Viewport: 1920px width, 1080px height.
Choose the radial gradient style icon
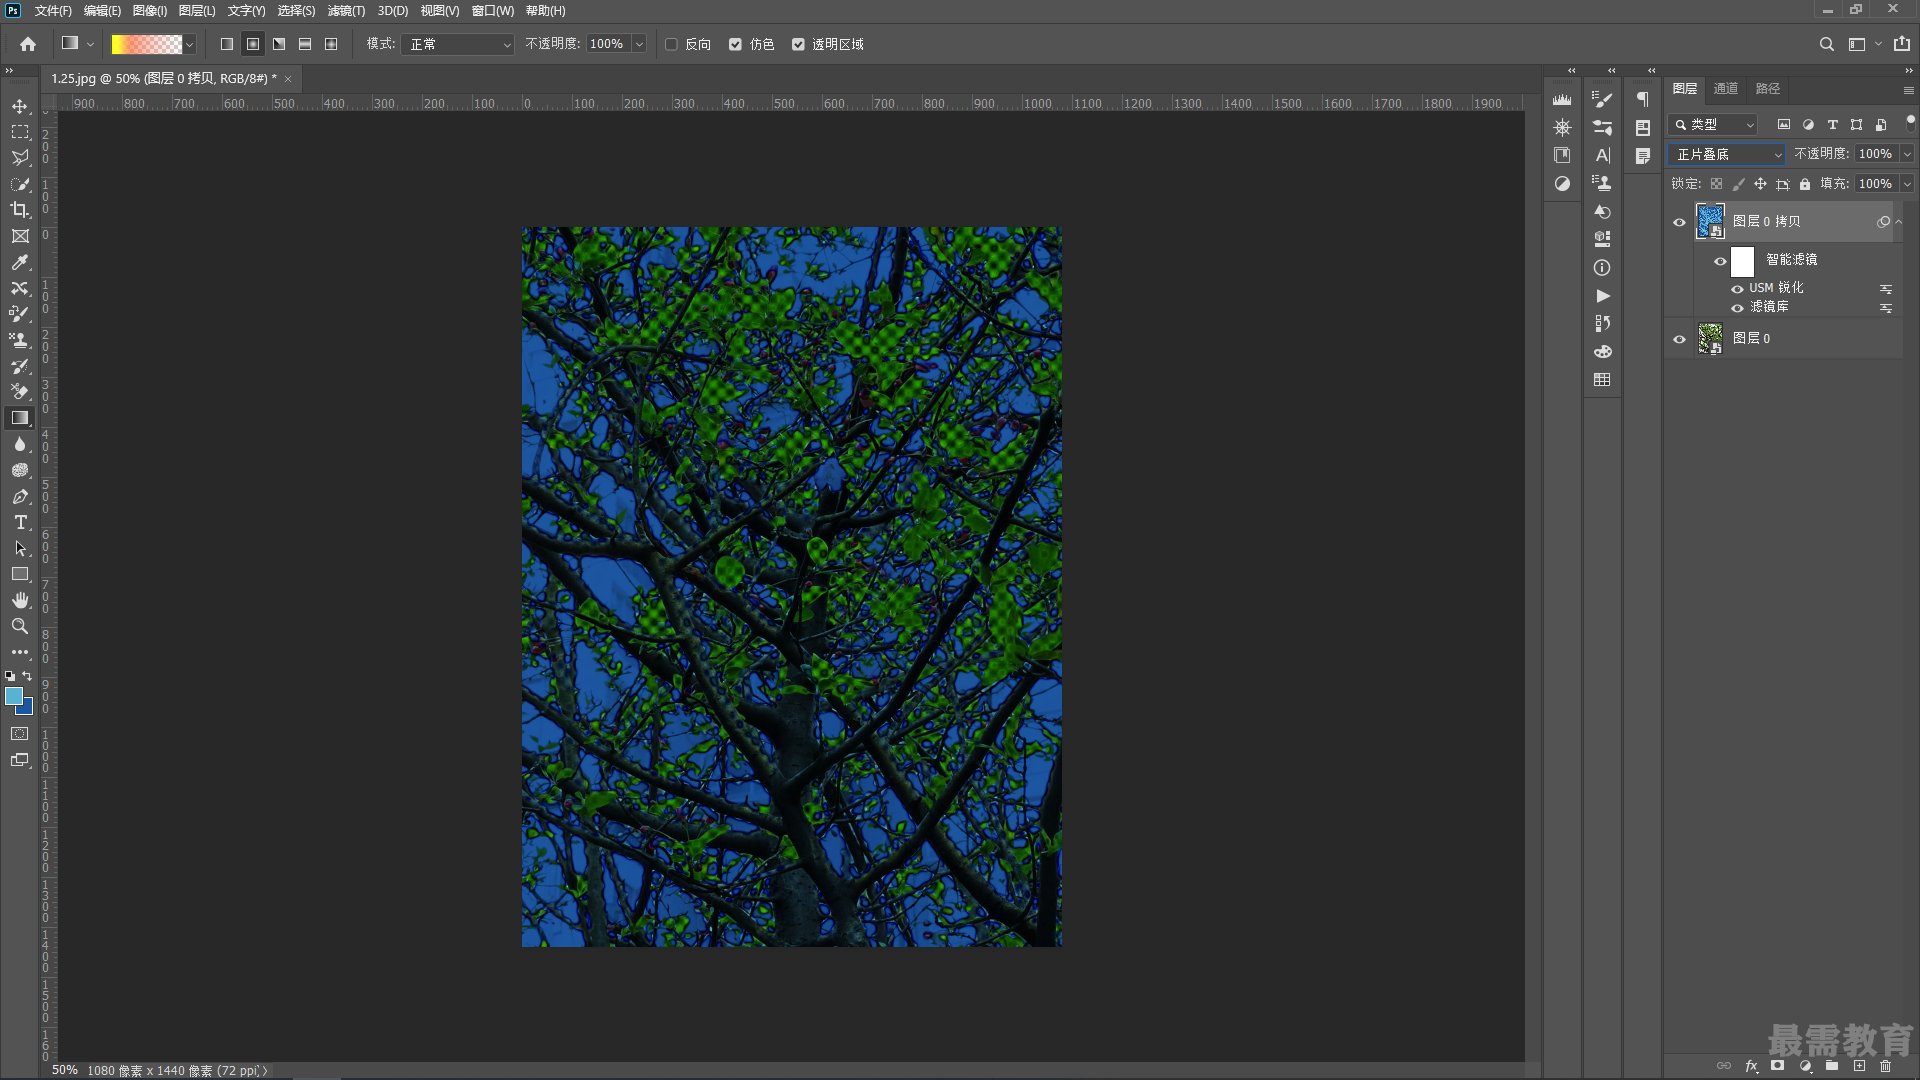pyautogui.click(x=253, y=44)
